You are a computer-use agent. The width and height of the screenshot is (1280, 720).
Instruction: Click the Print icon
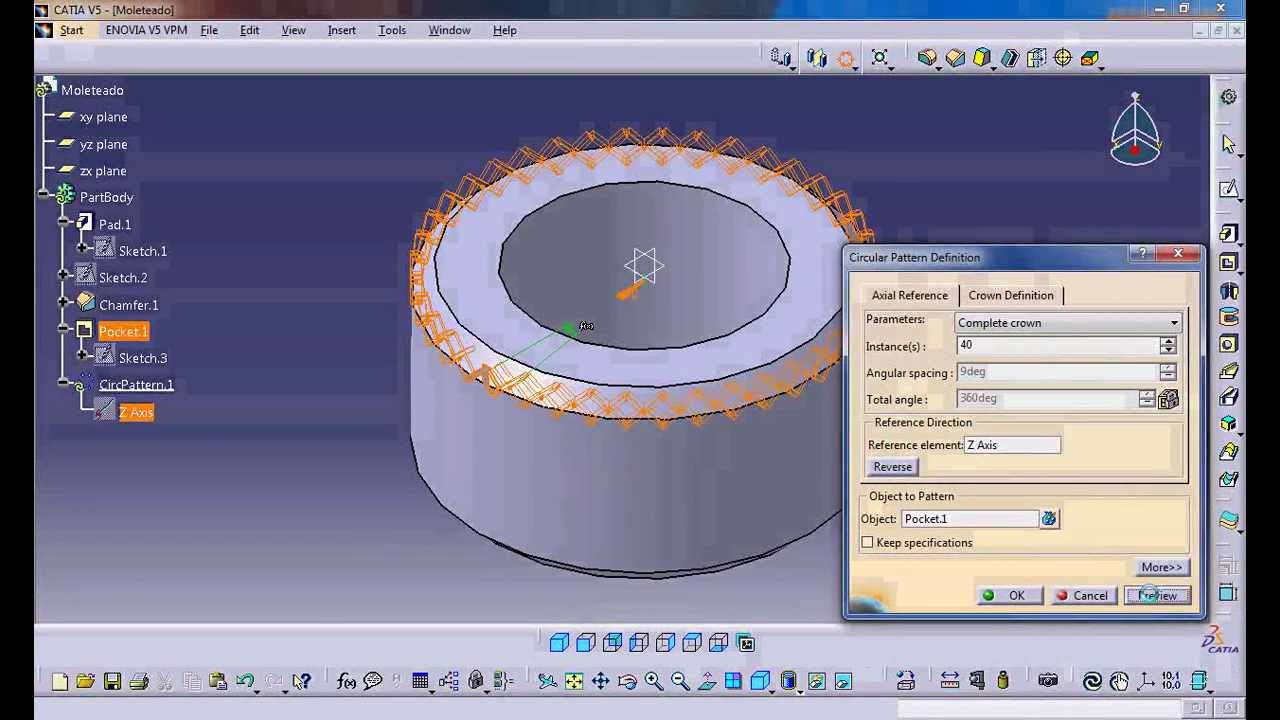138,682
